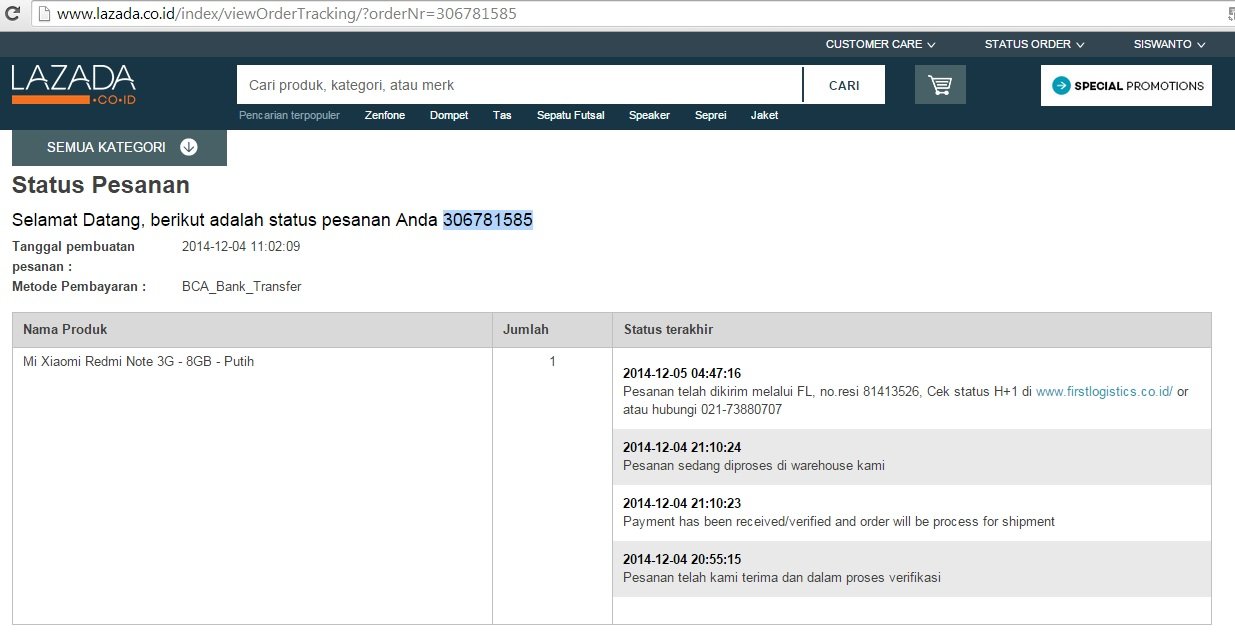The image size is (1235, 643).
Task: Click the down-arrow circle in Semua Kategori
Action: [x=189, y=147]
